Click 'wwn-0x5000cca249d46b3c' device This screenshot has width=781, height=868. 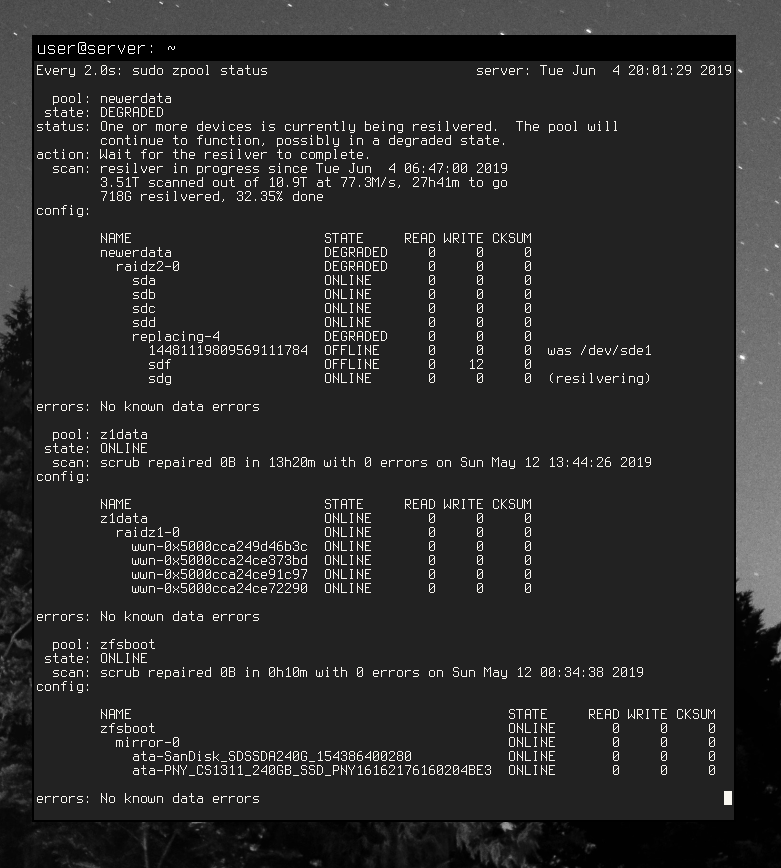[220, 546]
